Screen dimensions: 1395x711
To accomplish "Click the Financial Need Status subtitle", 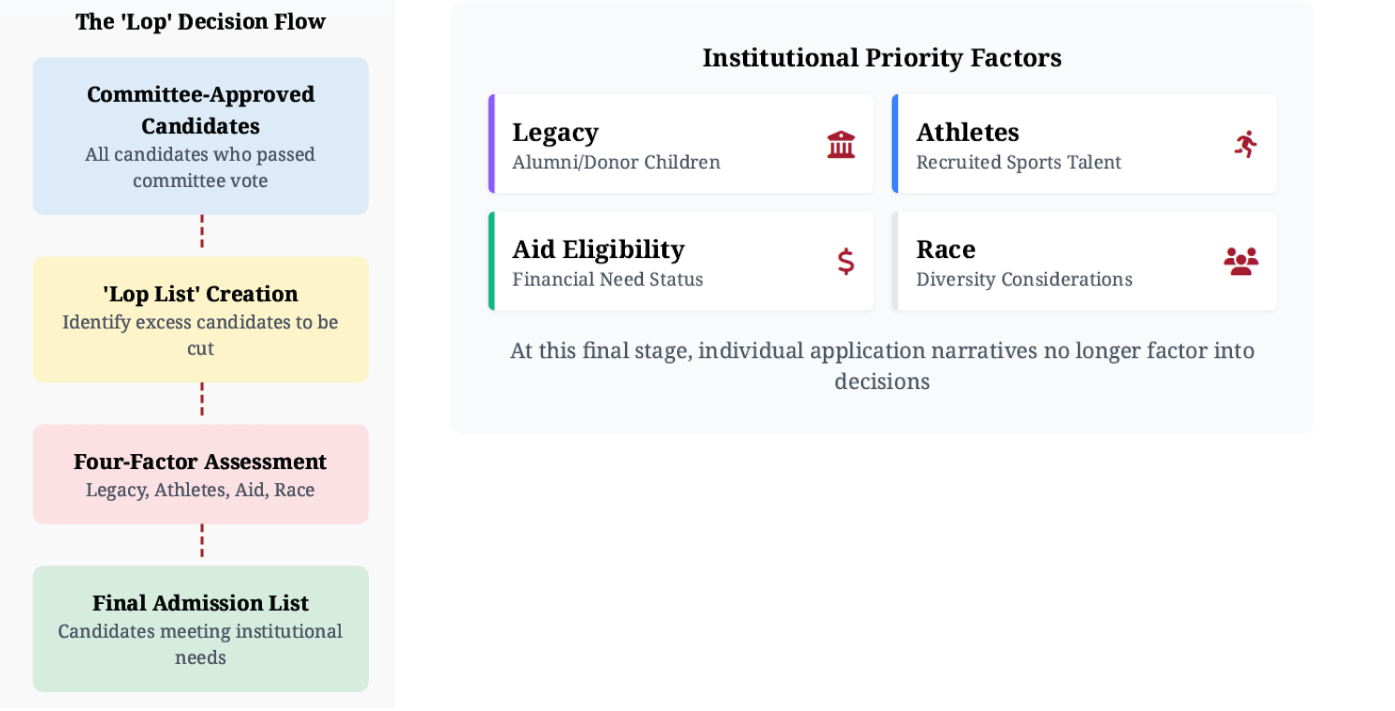I will coord(608,280).
